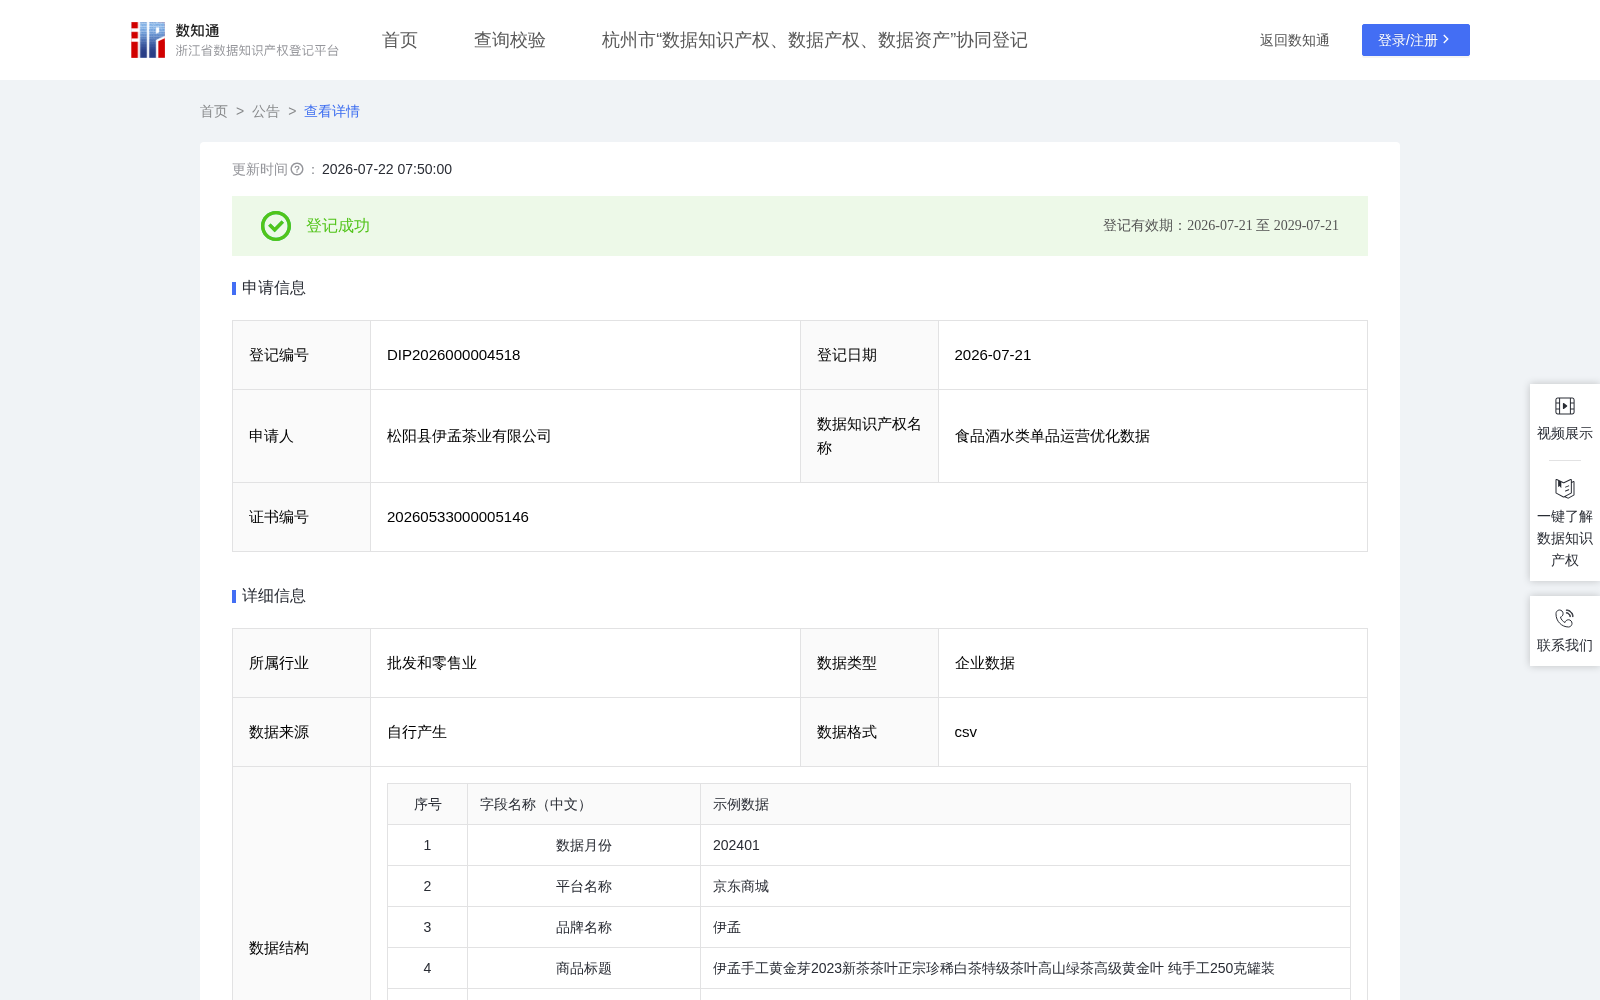Click the 登录/注册 button
This screenshot has height=1000, width=1600.
pos(1416,40)
